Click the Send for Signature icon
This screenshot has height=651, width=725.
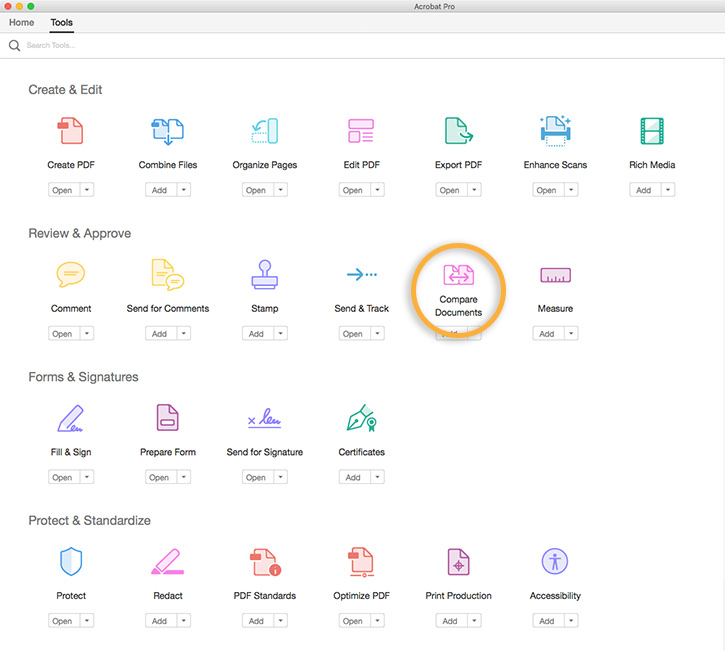click(x=264, y=418)
